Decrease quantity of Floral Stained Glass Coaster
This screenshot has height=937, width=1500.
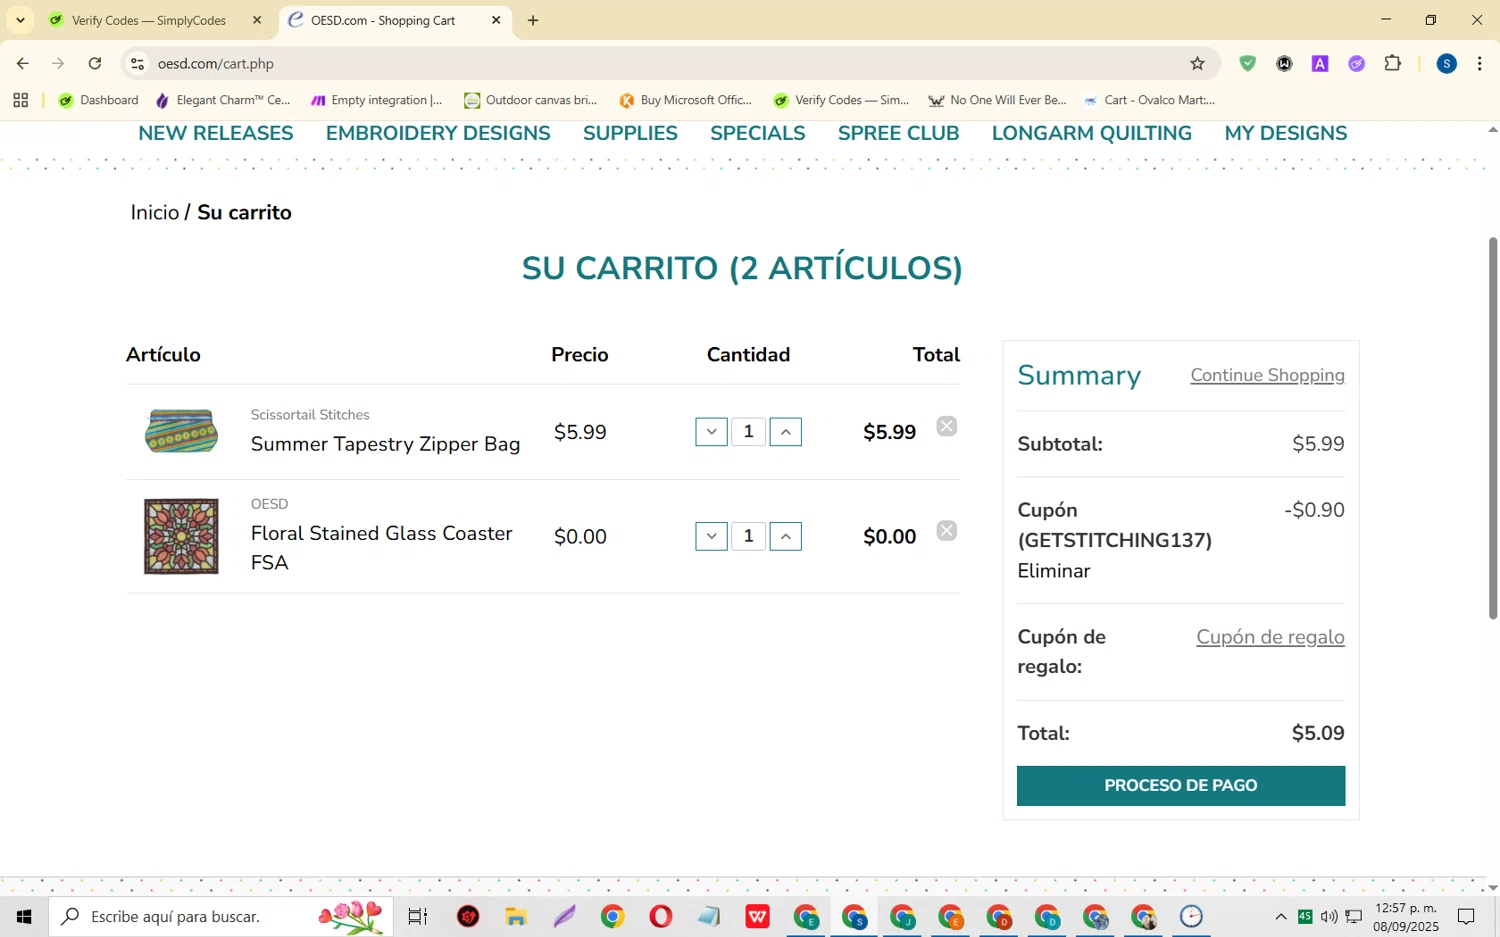(711, 536)
